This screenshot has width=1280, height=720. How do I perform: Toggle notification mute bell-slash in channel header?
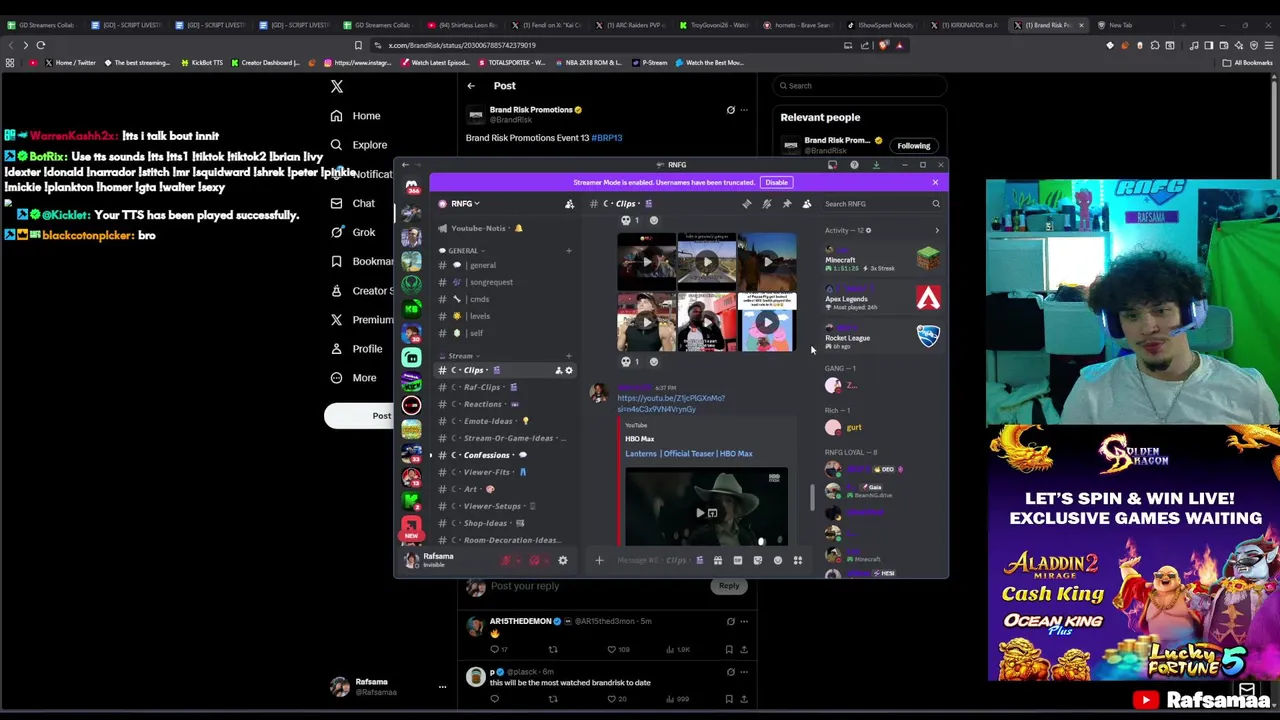pos(767,204)
